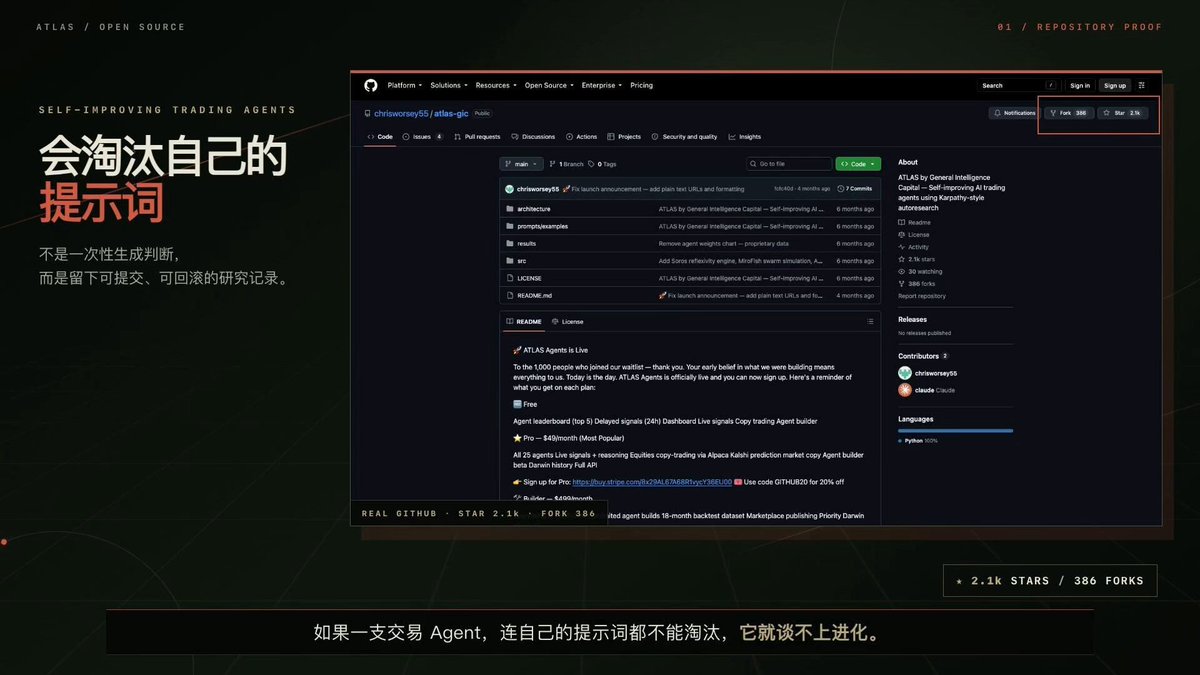The width and height of the screenshot is (1200, 675).
Task: Open the License link in About sidebar
Action: pyautogui.click(x=914, y=235)
